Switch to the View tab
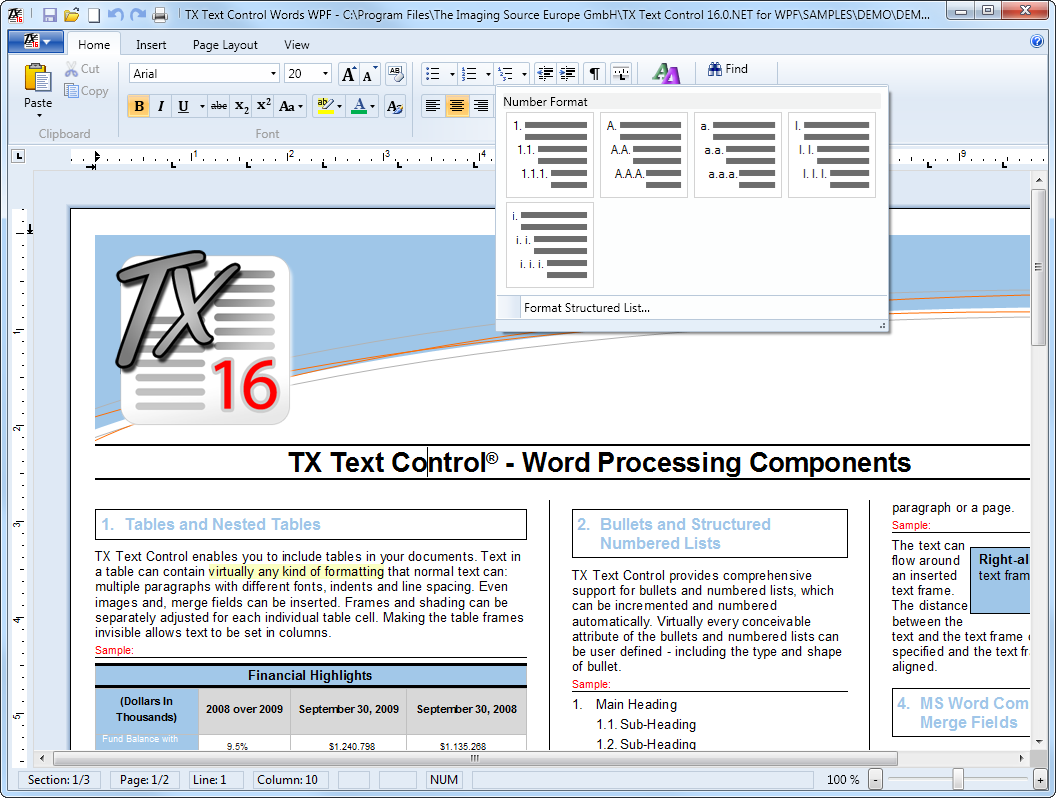Viewport: 1056px width, 798px height. click(296, 44)
